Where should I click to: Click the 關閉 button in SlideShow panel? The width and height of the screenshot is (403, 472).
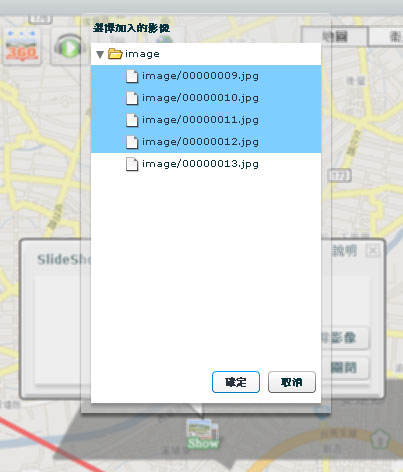[345, 368]
